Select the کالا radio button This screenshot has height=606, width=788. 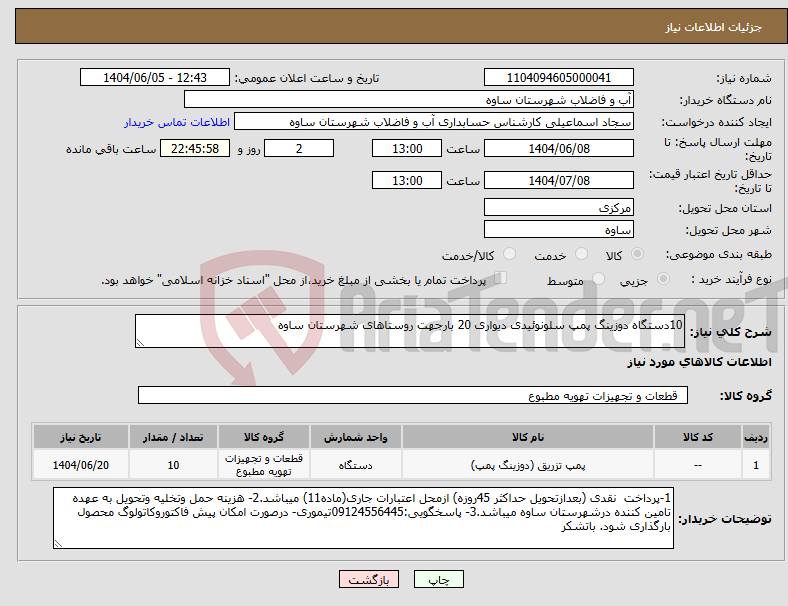[x=637, y=254]
